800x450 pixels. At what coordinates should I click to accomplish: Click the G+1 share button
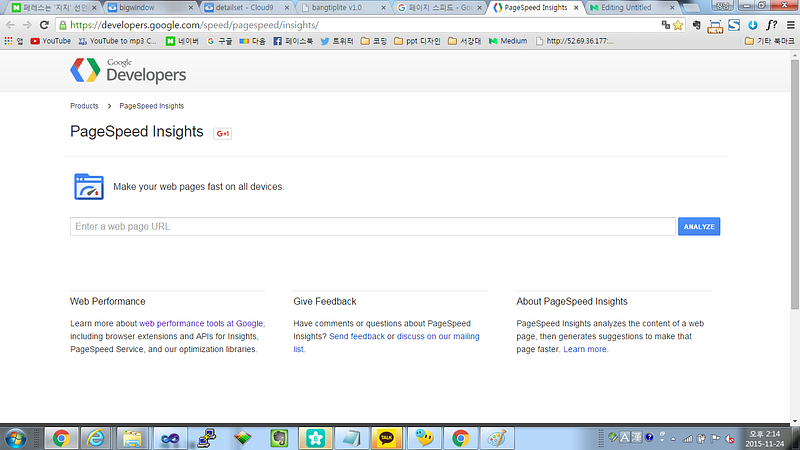222,133
